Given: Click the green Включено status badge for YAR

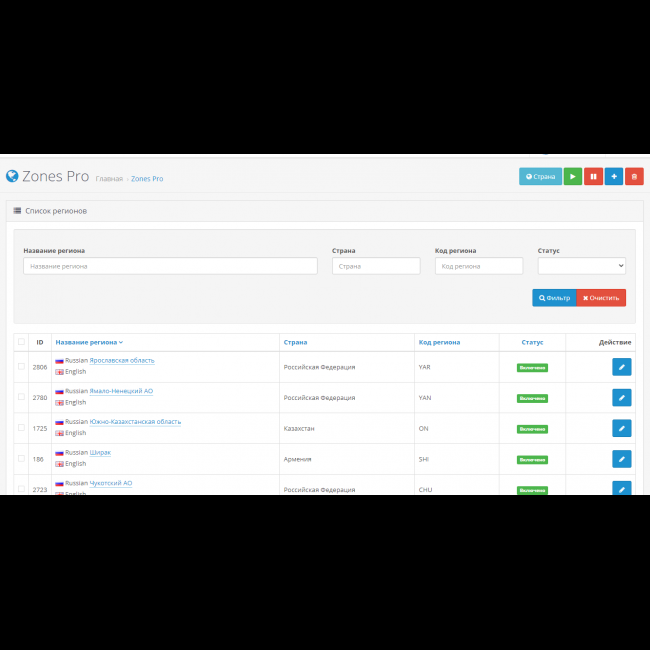Looking at the screenshot, I should [x=532, y=367].
